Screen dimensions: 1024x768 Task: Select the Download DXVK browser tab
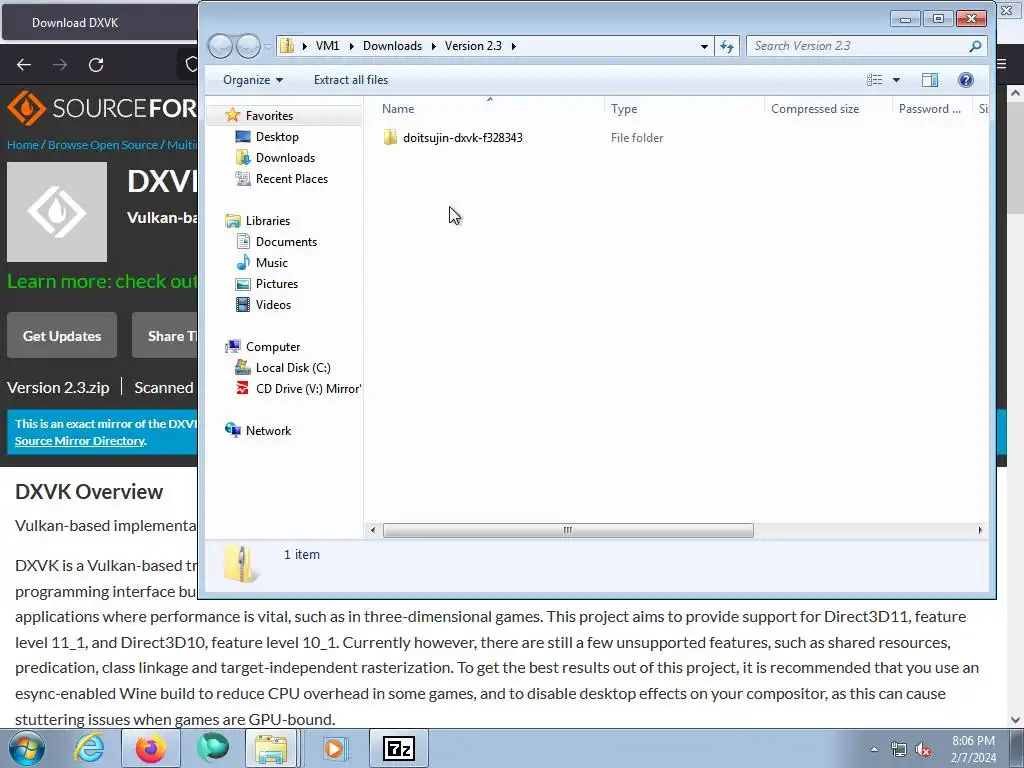coord(99,22)
